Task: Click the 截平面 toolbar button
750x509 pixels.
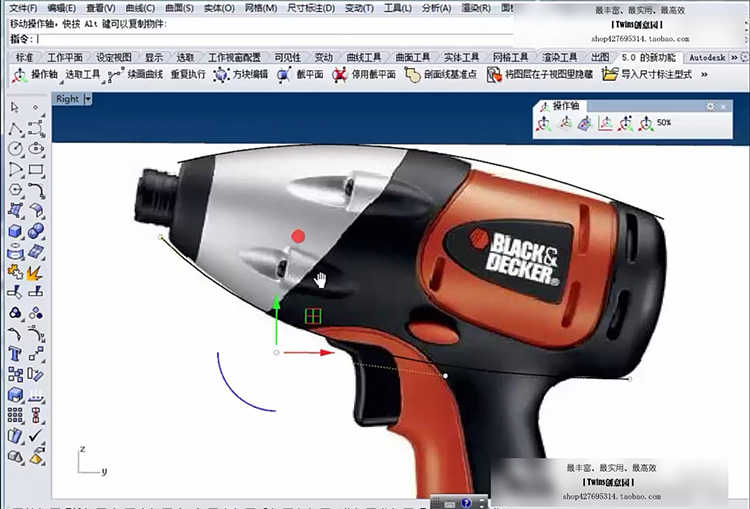Action: 300,74
